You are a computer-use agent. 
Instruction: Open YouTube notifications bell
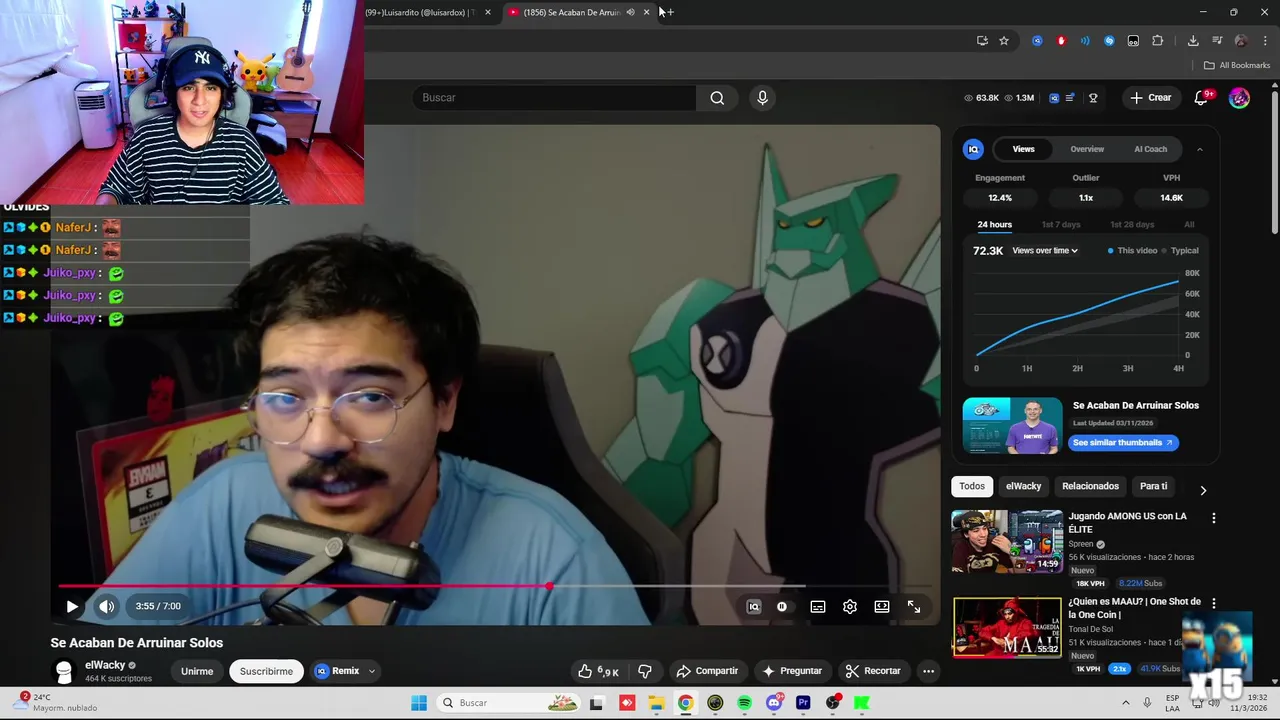pyautogui.click(x=1201, y=98)
